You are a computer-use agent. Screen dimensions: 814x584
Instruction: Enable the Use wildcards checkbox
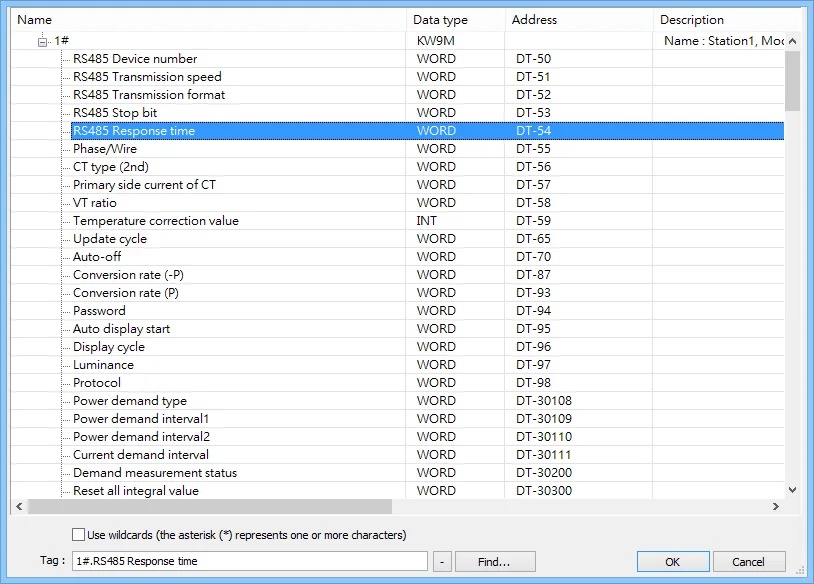click(78, 535)
